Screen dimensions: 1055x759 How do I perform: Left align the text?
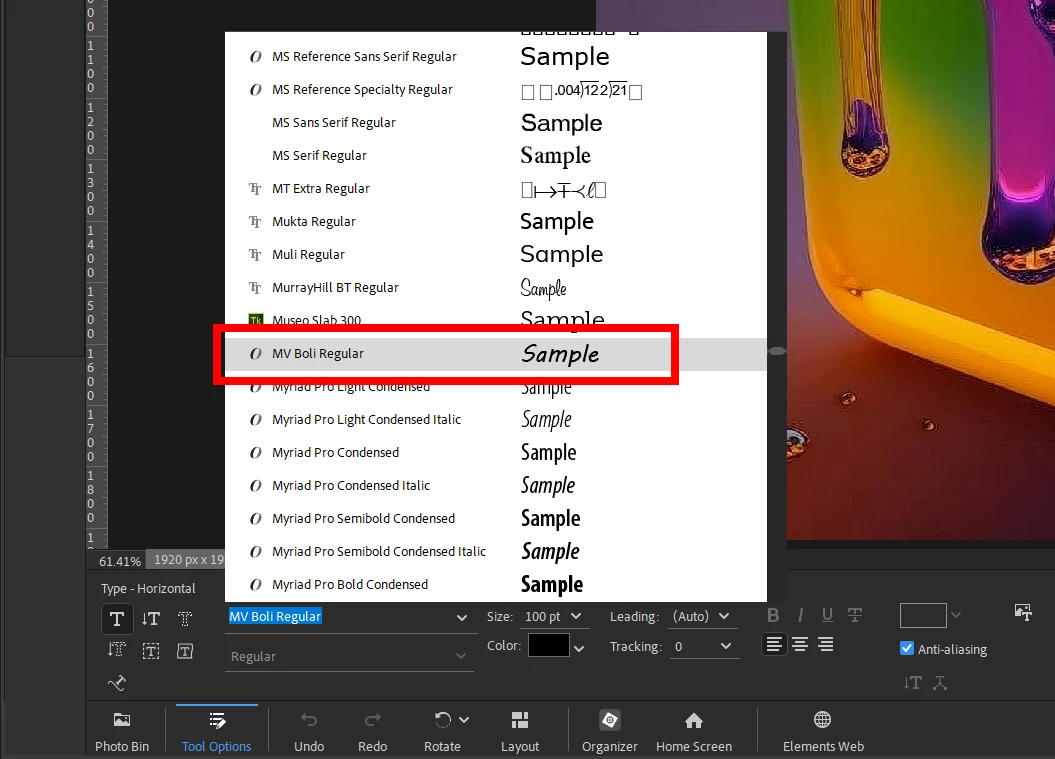tap(774, 645)
